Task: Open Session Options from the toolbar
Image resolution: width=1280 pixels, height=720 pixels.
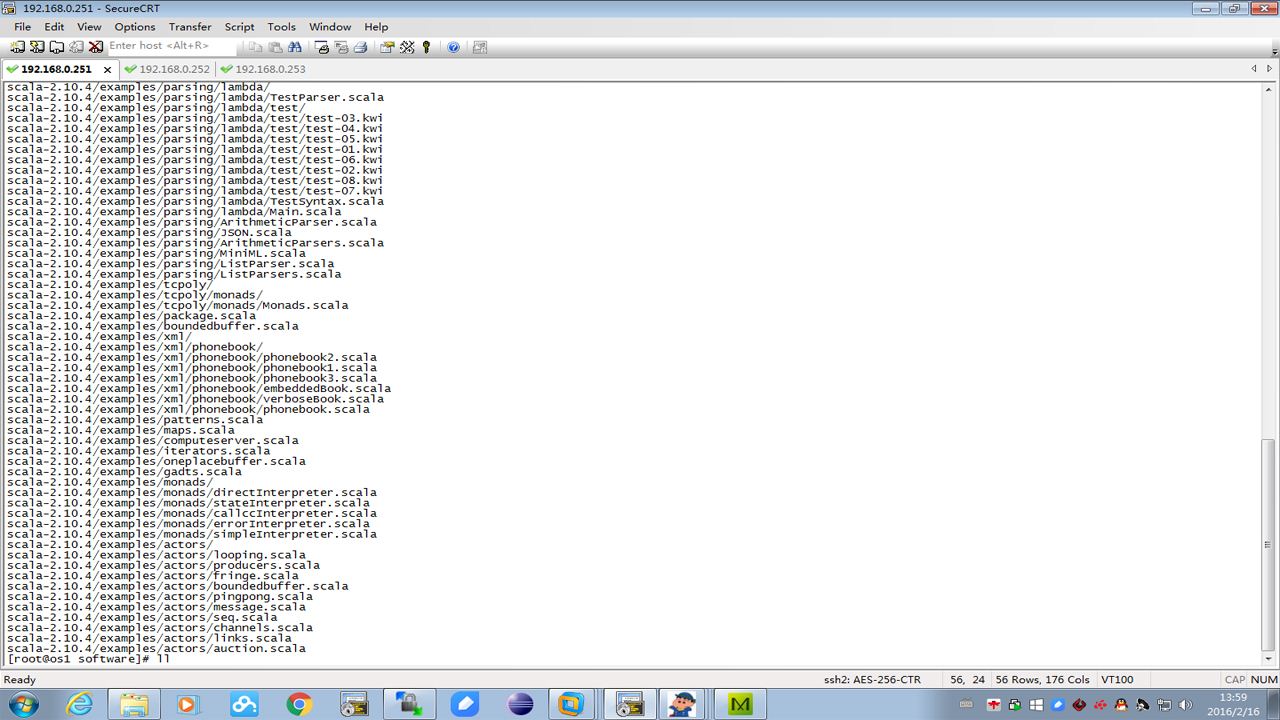Action: [x=387, y=47]
